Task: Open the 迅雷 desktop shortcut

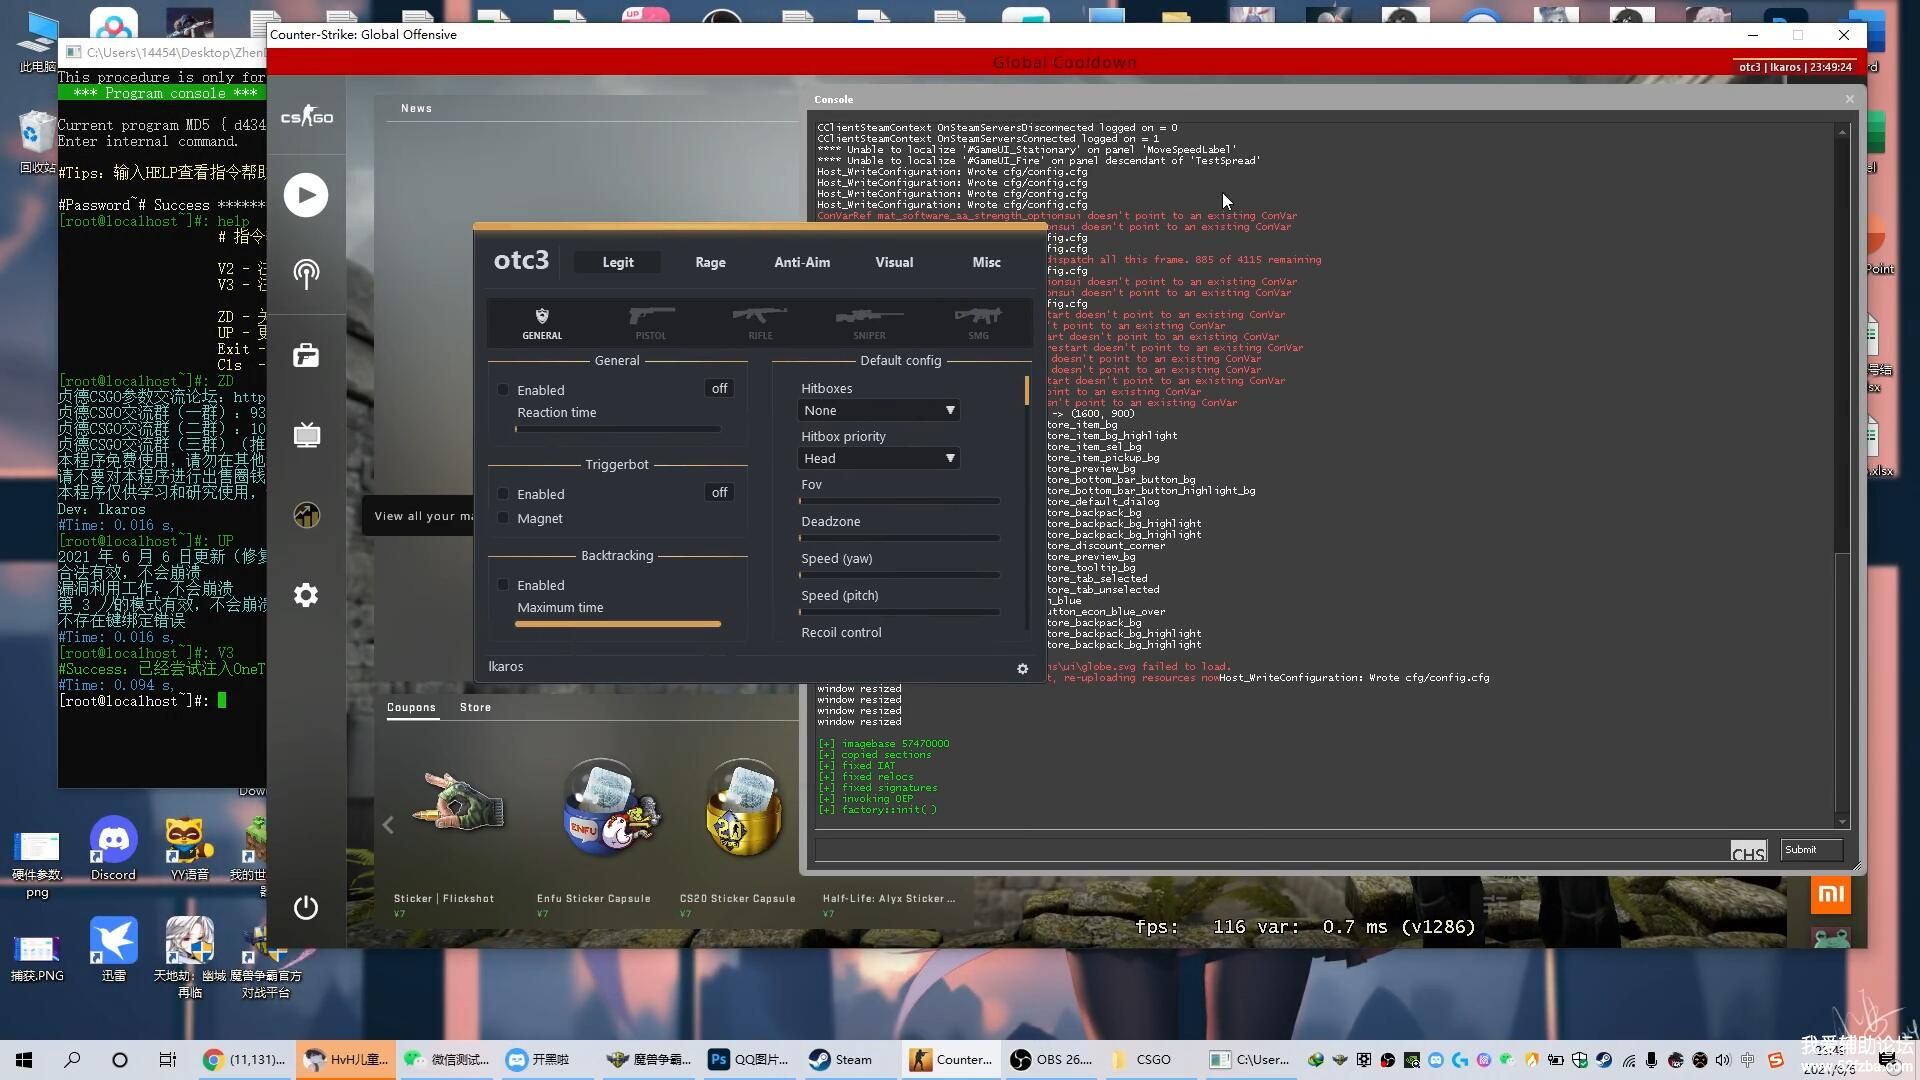Action: (114, 948)
